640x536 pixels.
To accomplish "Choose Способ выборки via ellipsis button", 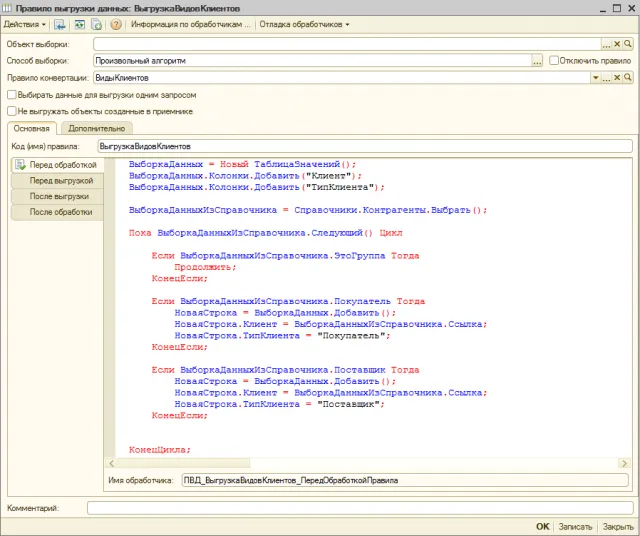I will click(x=537, y=61).
